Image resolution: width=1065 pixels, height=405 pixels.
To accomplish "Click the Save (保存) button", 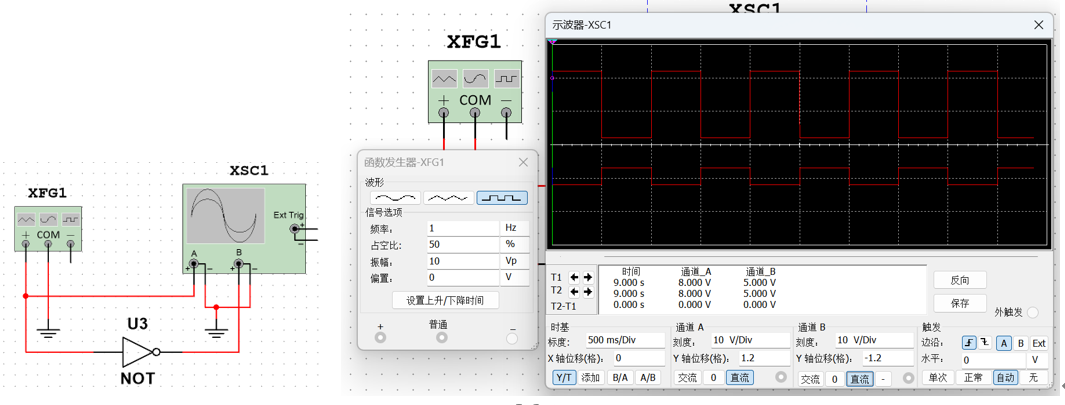I will pos(960,303).
